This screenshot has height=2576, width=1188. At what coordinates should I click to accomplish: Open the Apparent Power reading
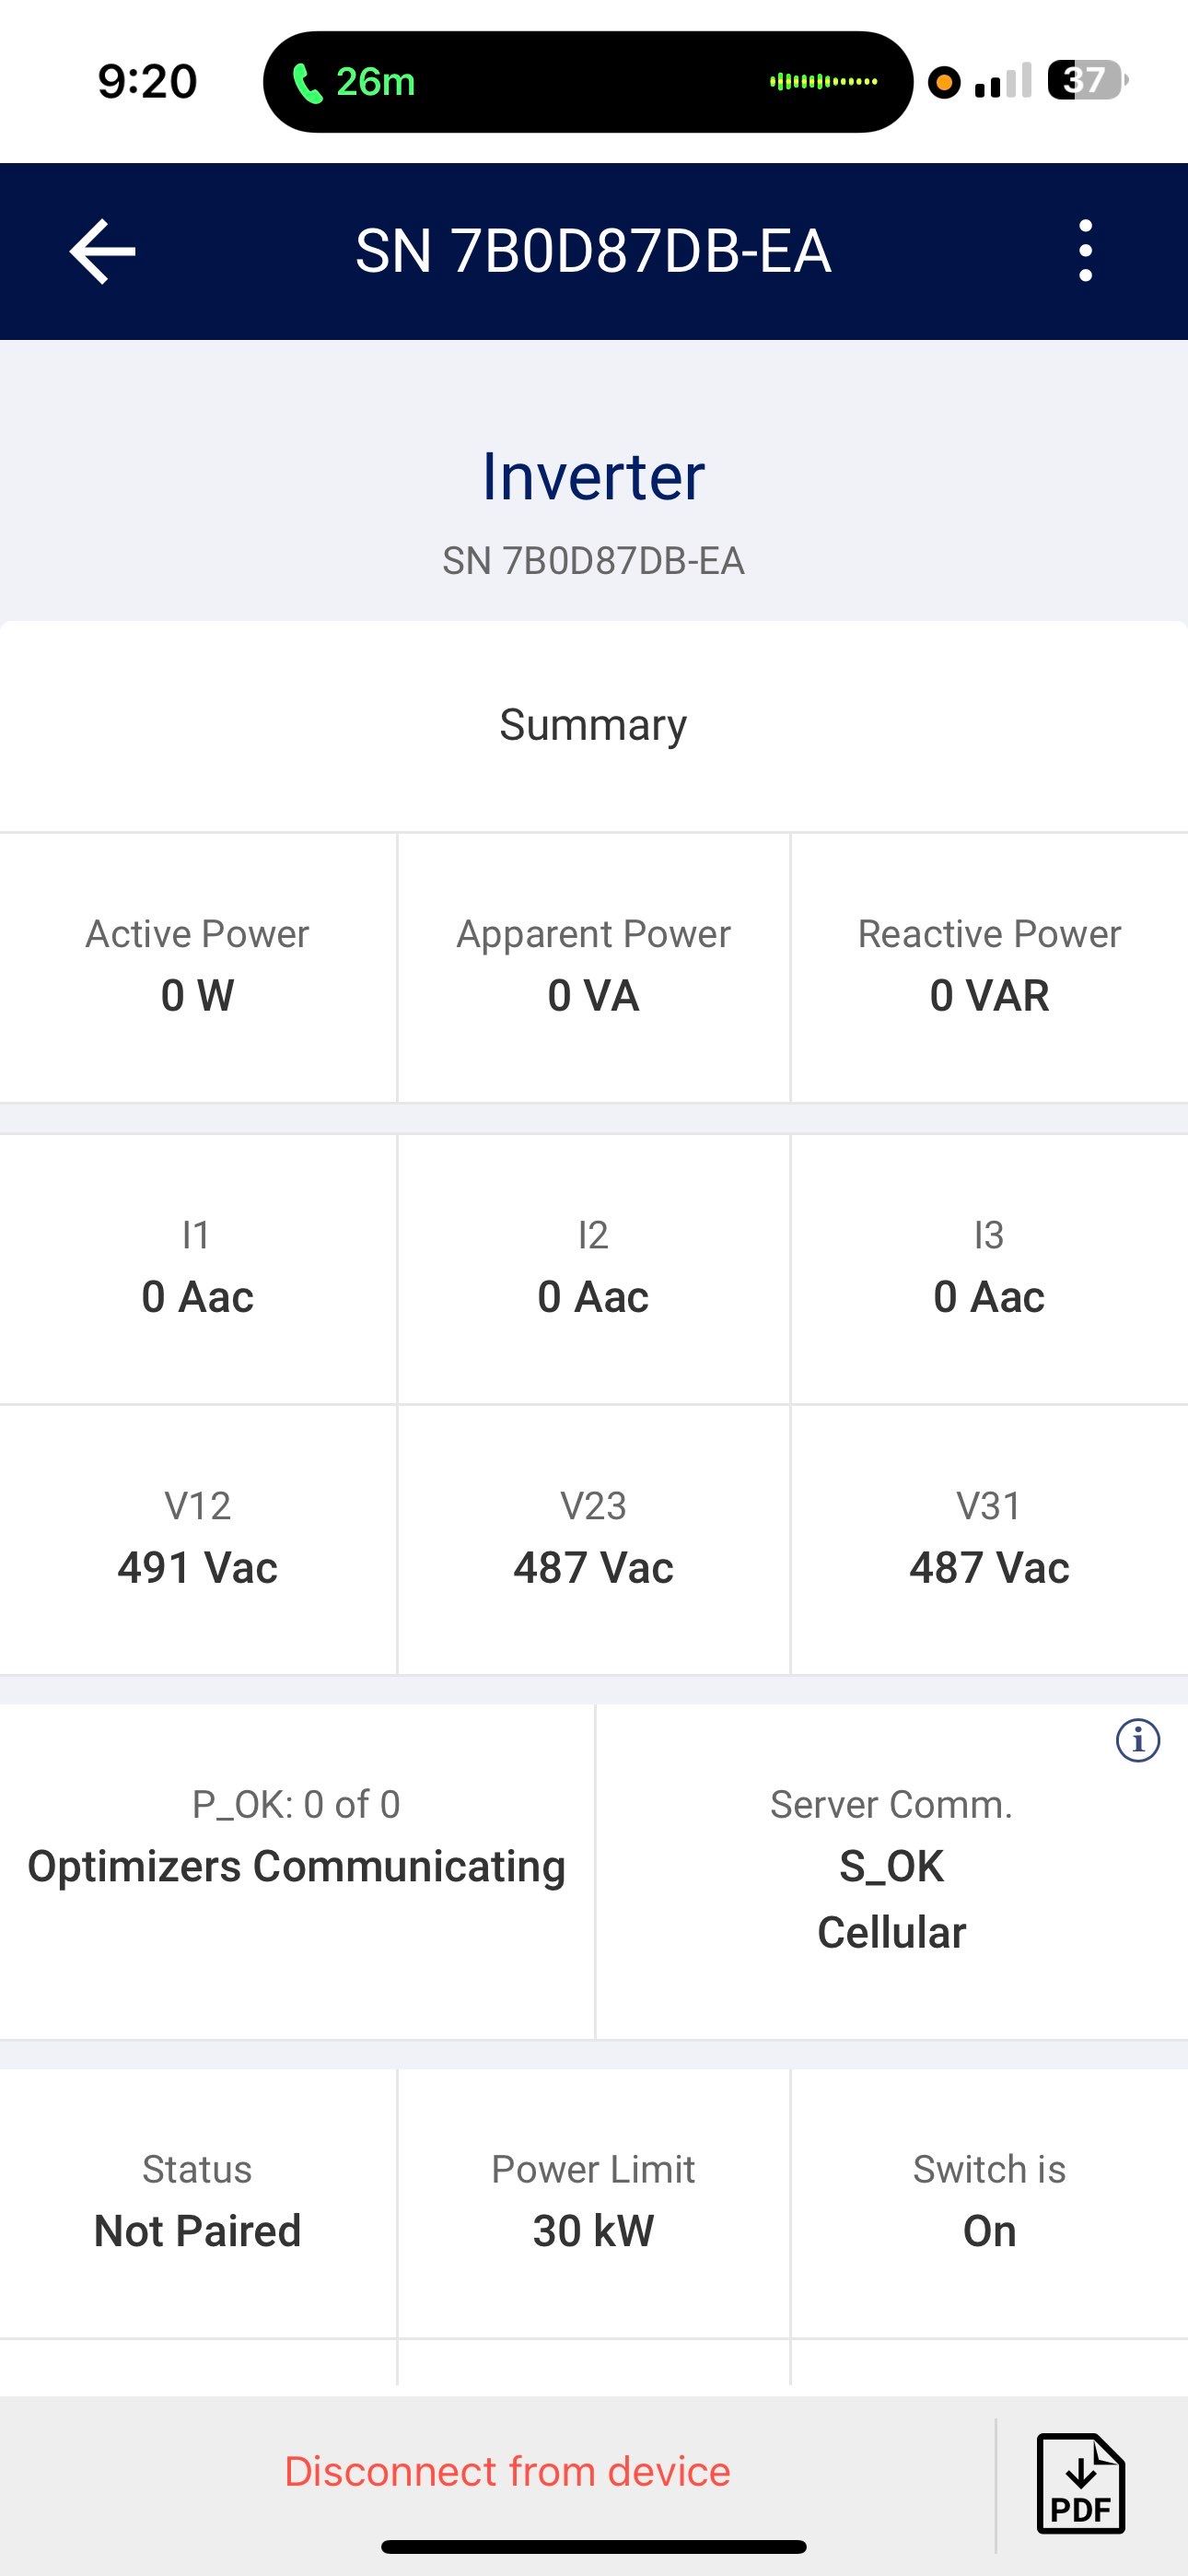593,966
